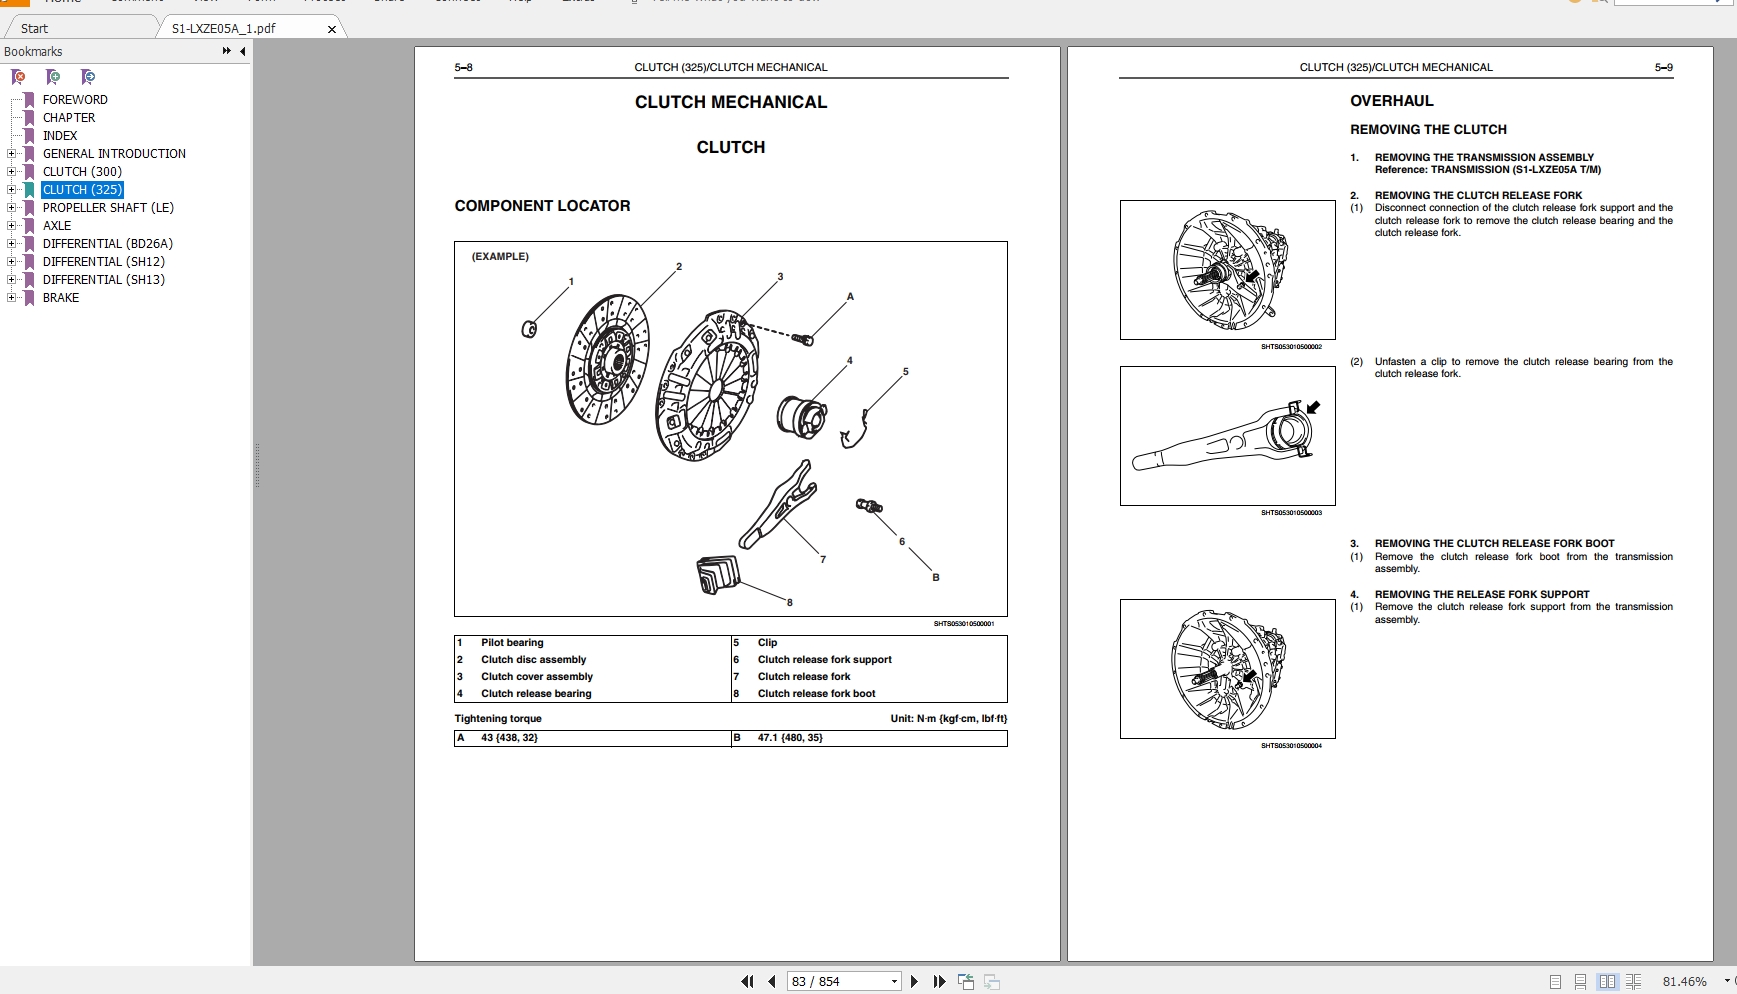Select the BRAKE bookmark label
This screenshot has width=1737, height=994.
[x=61, y=298]
